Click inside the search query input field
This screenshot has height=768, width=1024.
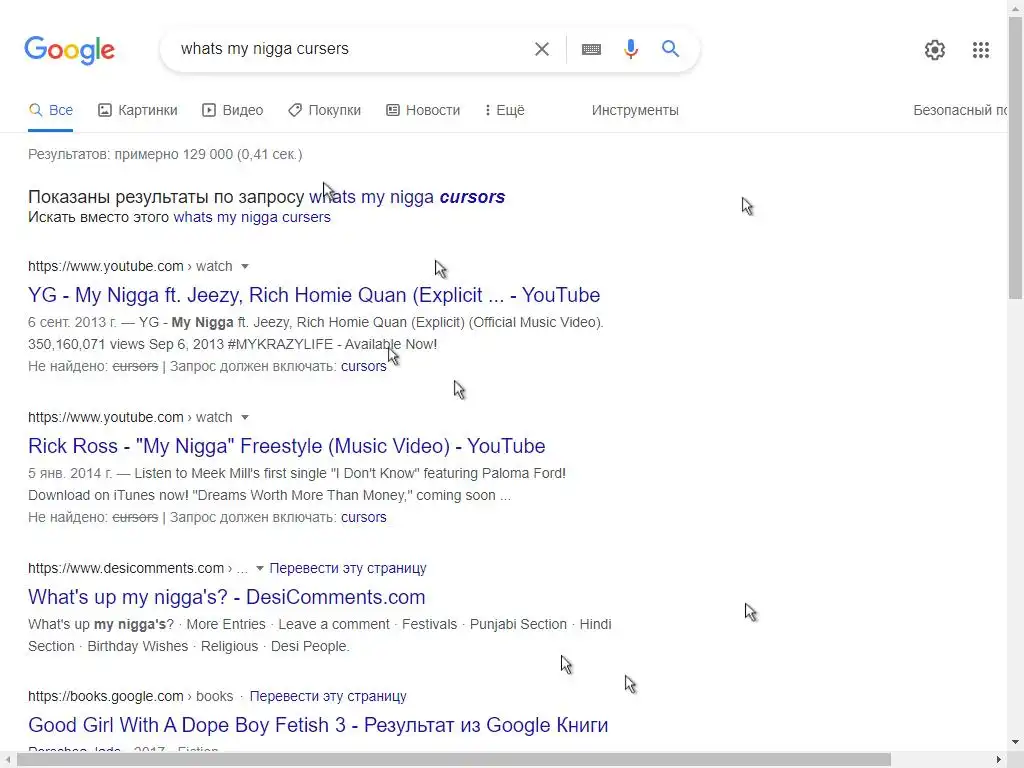click(349, 49)
